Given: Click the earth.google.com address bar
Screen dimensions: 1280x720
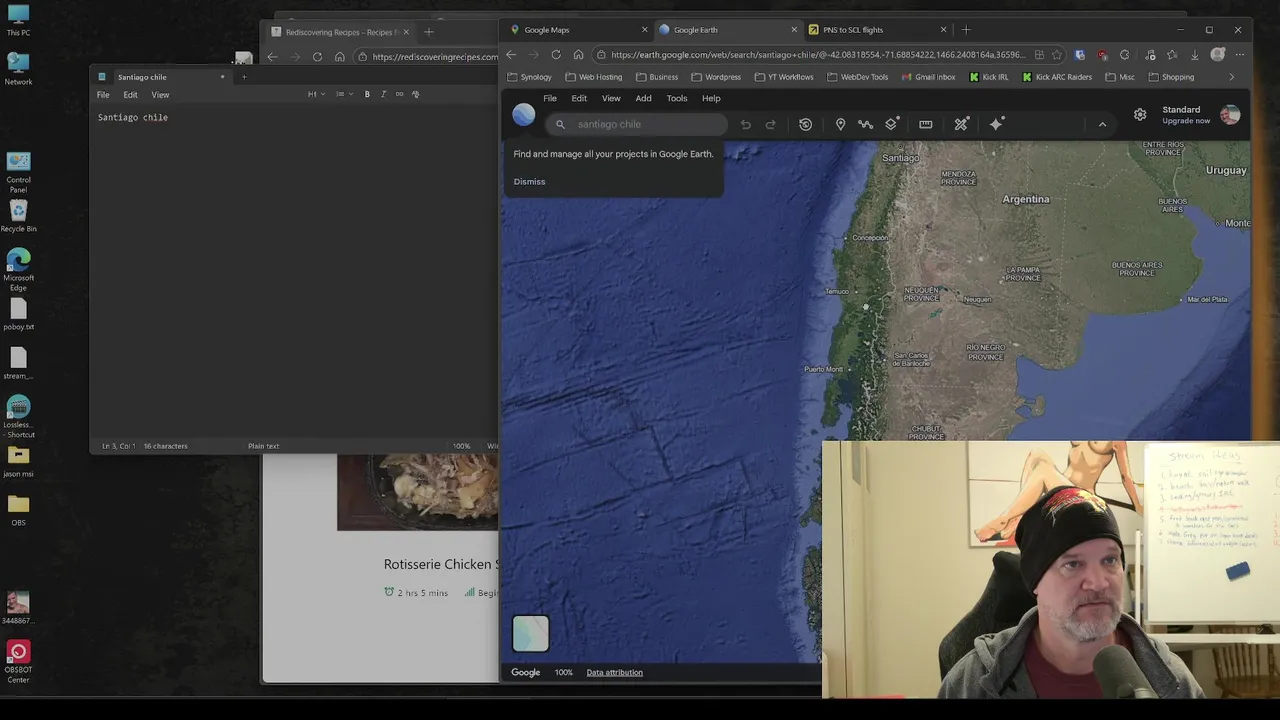Looking at the screenshot, I should point(818,55).
